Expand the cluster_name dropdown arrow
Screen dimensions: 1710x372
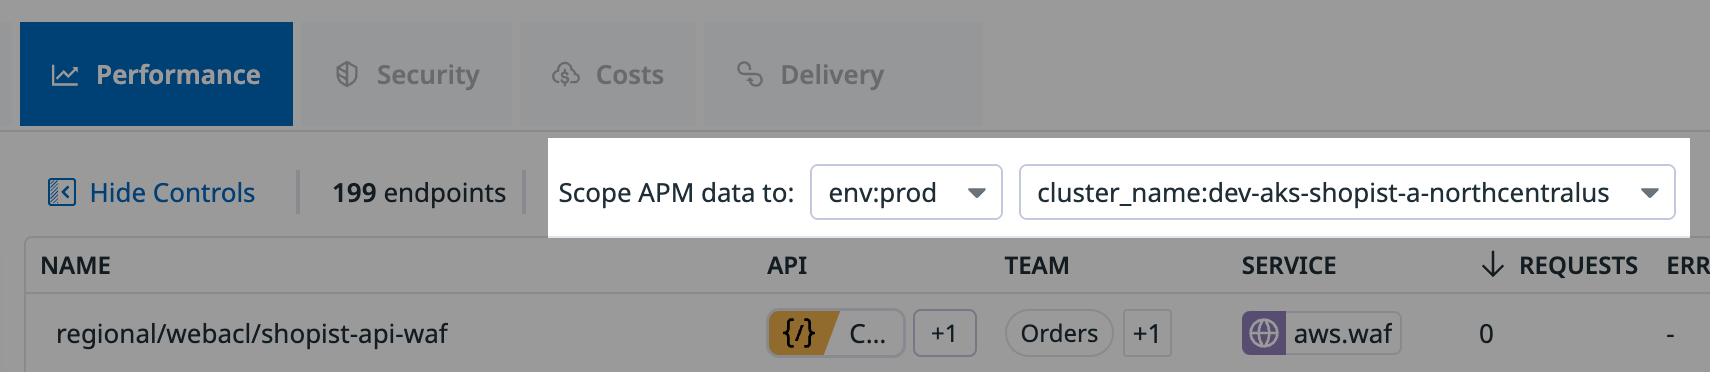point(1650,193)
